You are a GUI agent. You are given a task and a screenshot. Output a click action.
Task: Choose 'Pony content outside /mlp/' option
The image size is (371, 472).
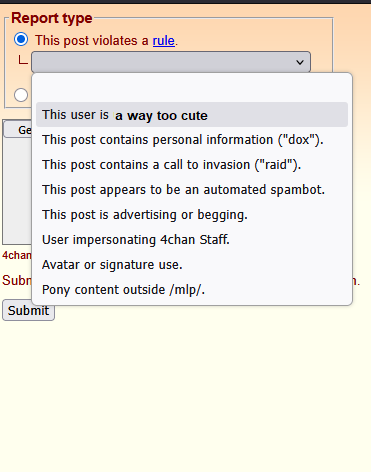click(192, 290)
